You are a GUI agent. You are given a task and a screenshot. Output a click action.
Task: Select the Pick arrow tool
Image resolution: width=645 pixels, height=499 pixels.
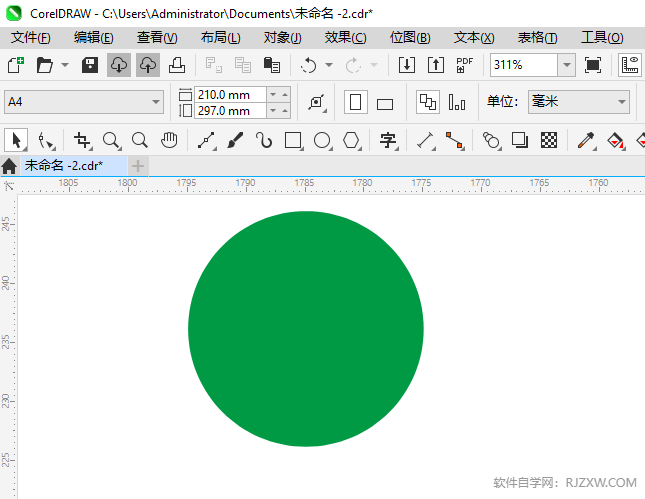pos(16,140)
